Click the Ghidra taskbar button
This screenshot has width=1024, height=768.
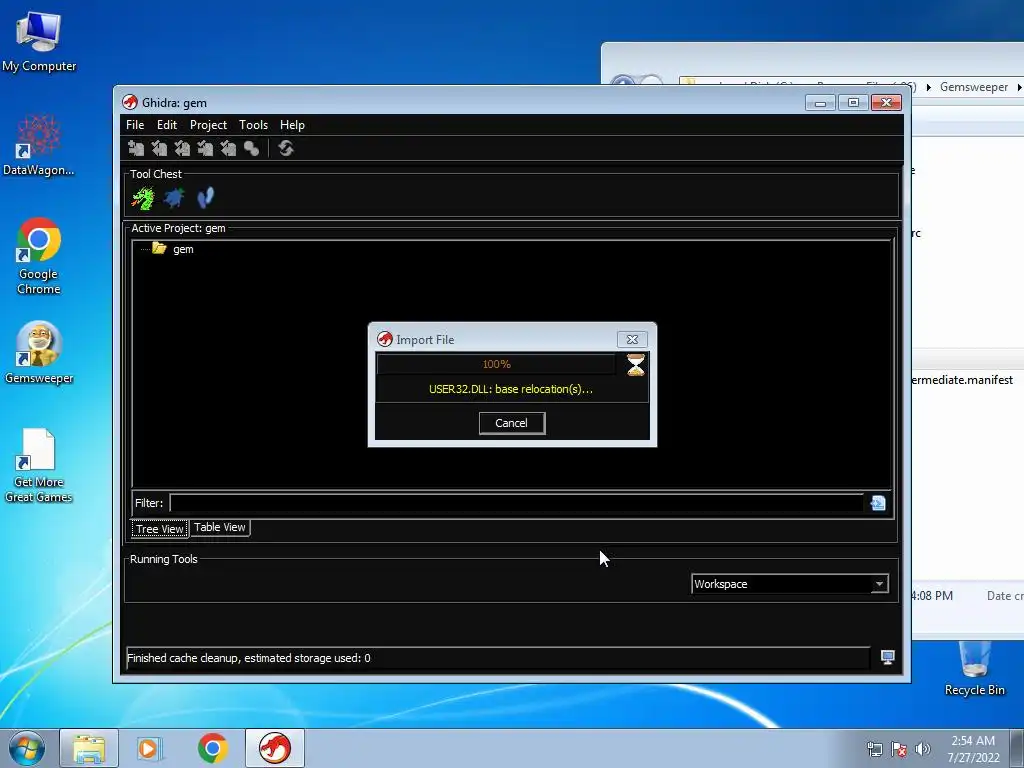275,748
